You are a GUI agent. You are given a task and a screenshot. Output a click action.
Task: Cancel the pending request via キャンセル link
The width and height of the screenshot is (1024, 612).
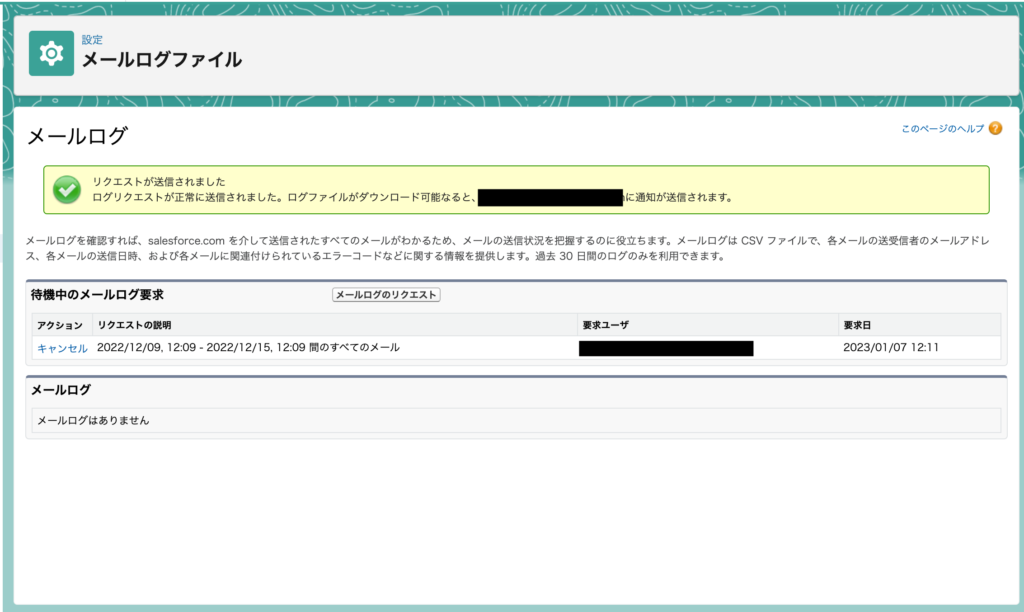pyautogui.click(x=62, y=348)
